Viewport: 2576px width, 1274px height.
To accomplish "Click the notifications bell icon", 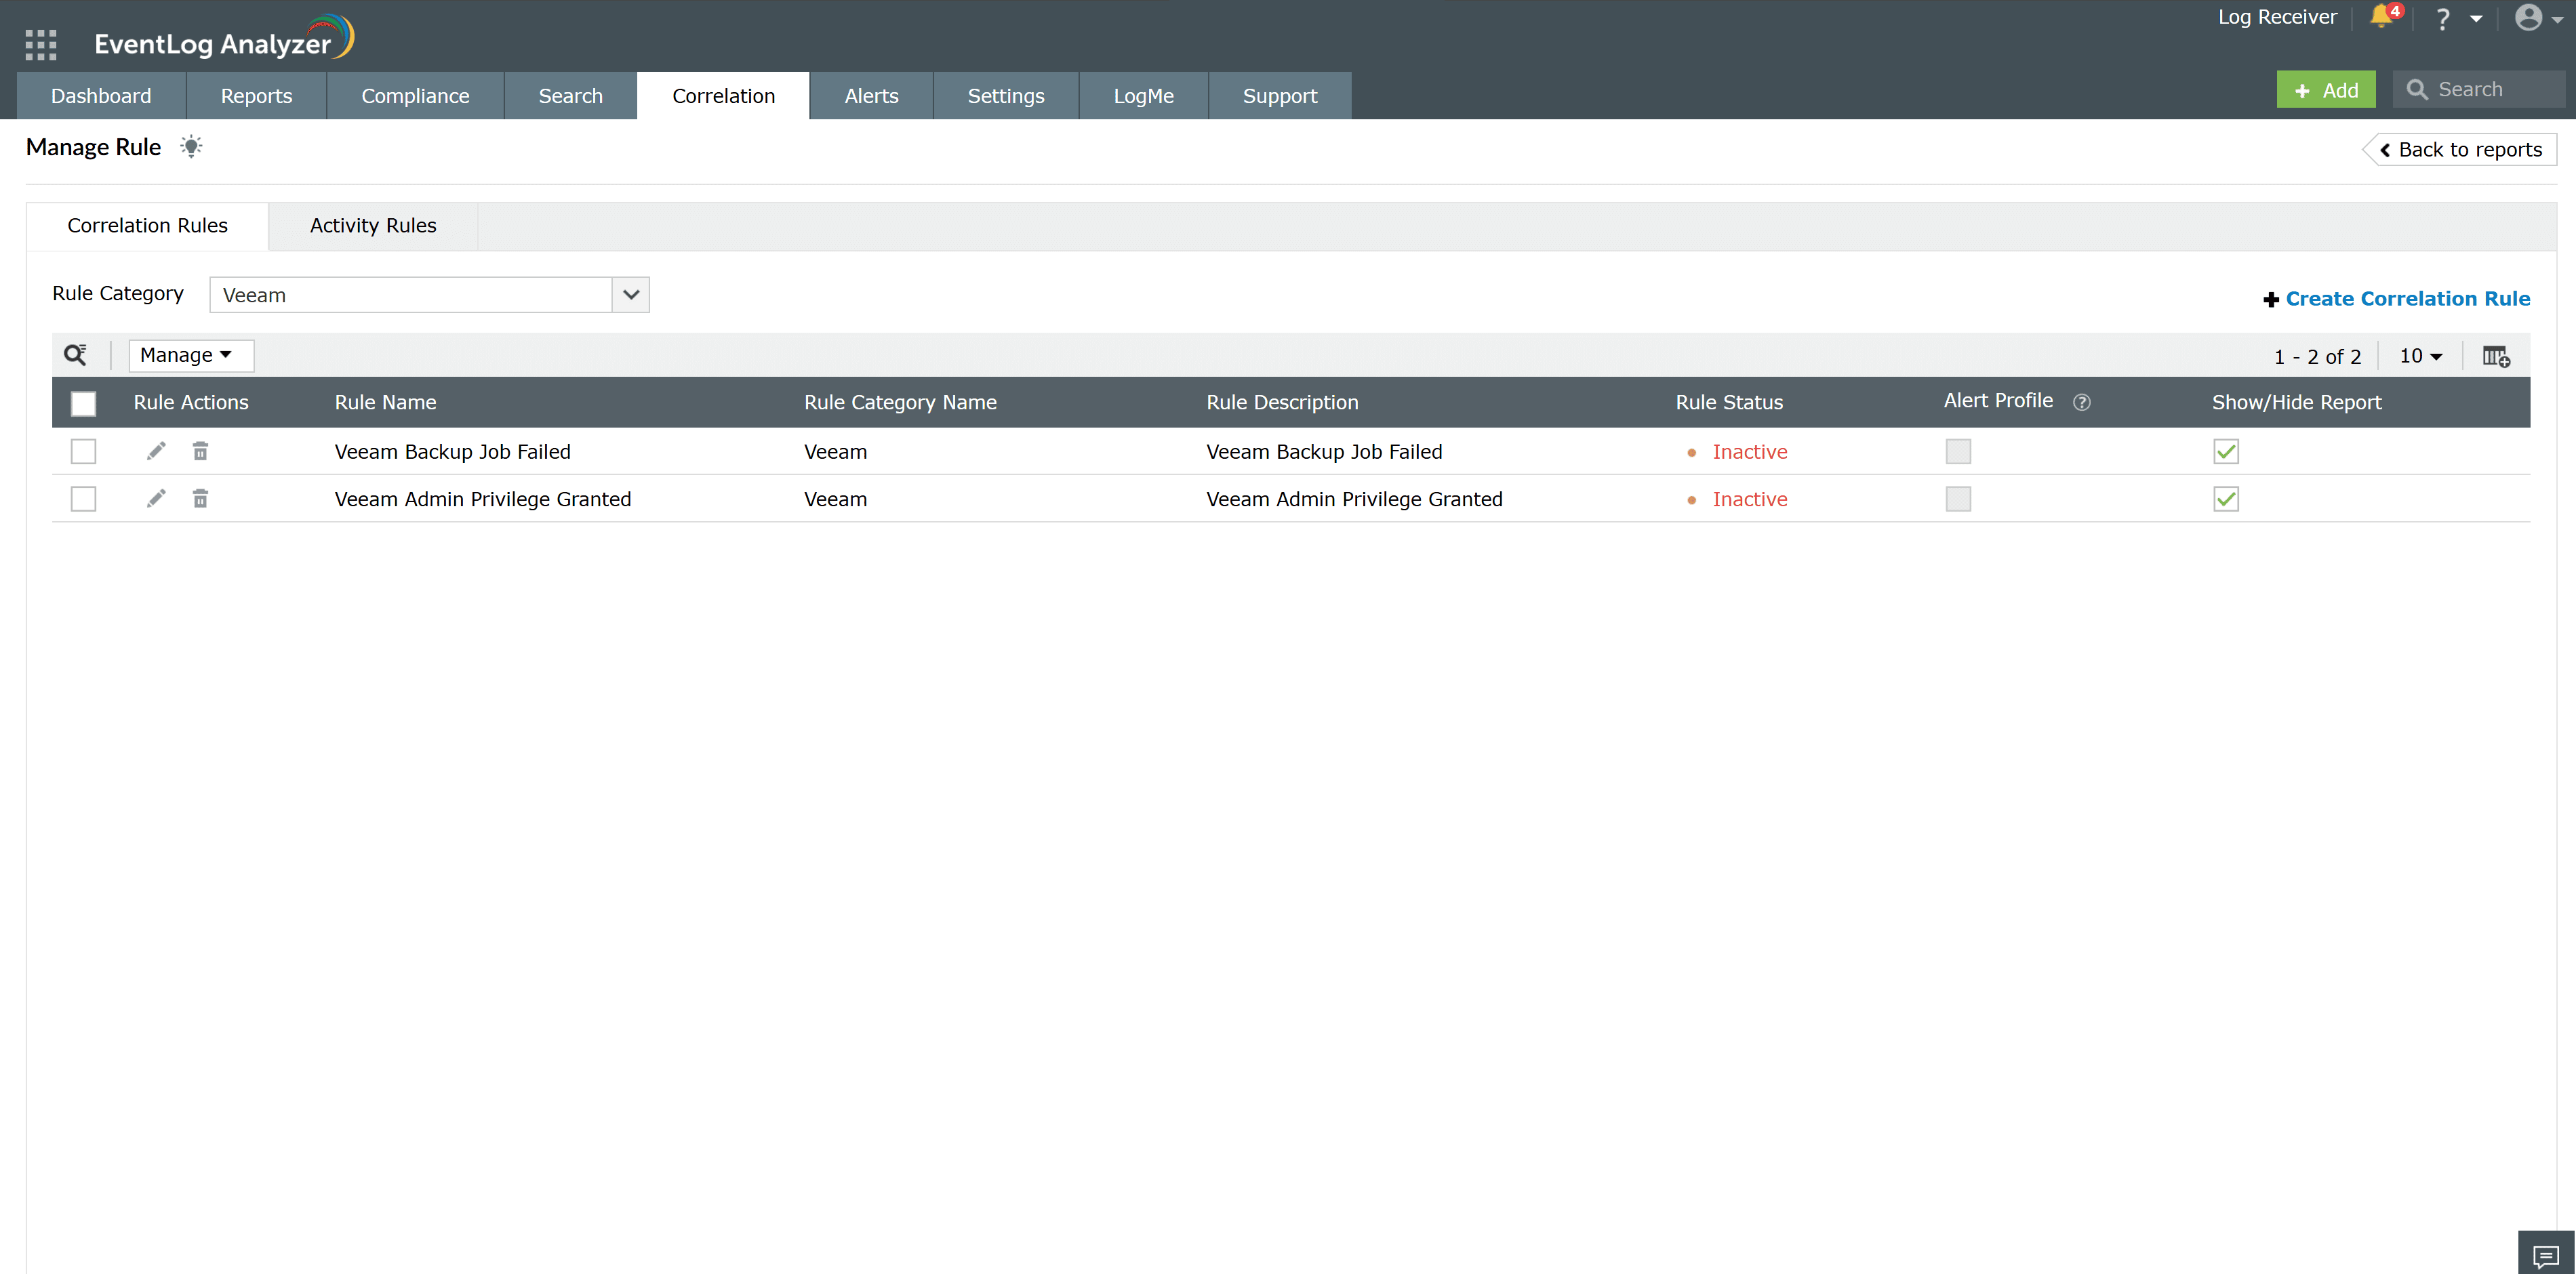I will 2381,17.
